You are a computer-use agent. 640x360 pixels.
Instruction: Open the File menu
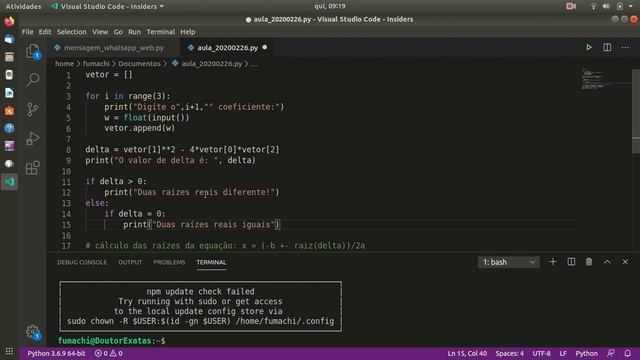pyautogui.click(x=27, y=32)
